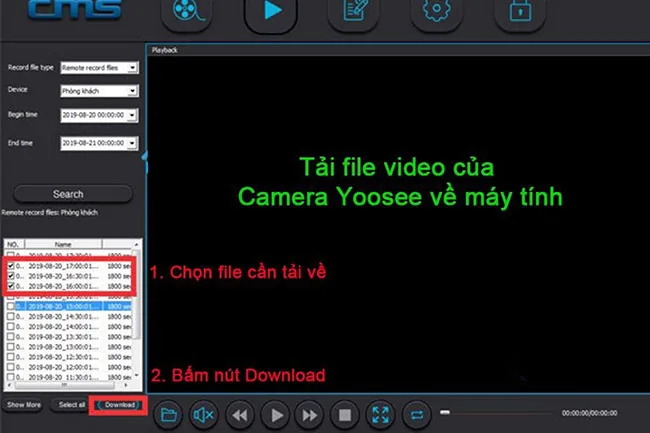Tick the 2019-08-20_14:30:01 checkbox

[x=11, y=317]
